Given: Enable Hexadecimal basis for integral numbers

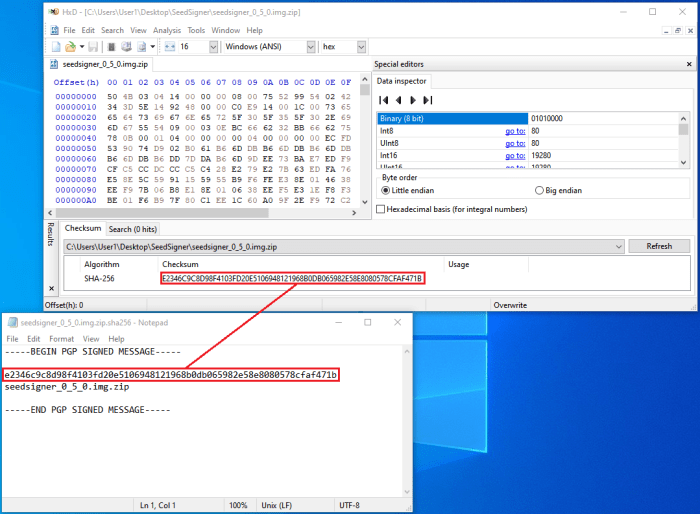Looking at the screenshot, I should [x=380, y=209].
